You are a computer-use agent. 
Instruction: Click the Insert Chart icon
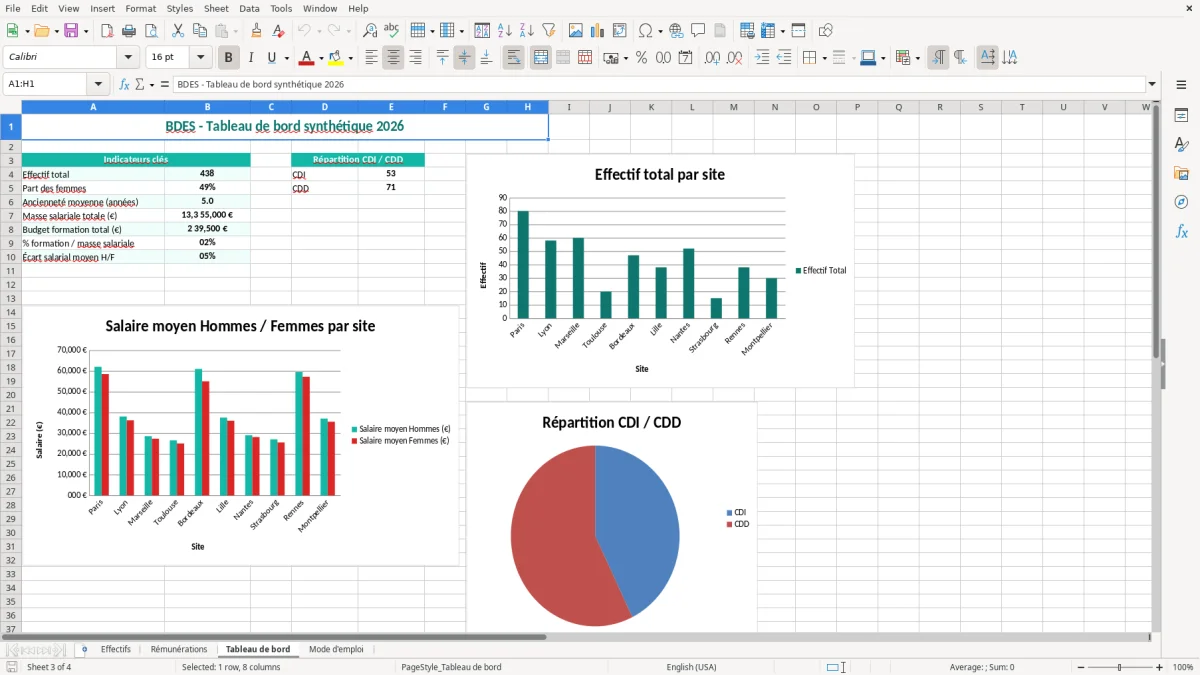[x=598, y=31]
